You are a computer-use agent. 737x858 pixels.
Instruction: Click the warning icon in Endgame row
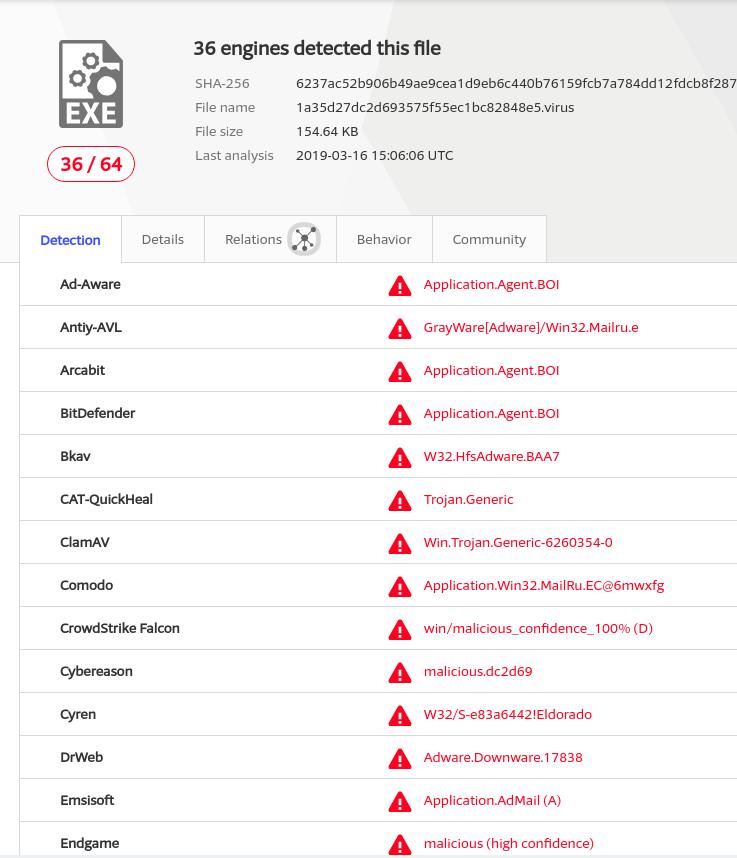point(400,844)
